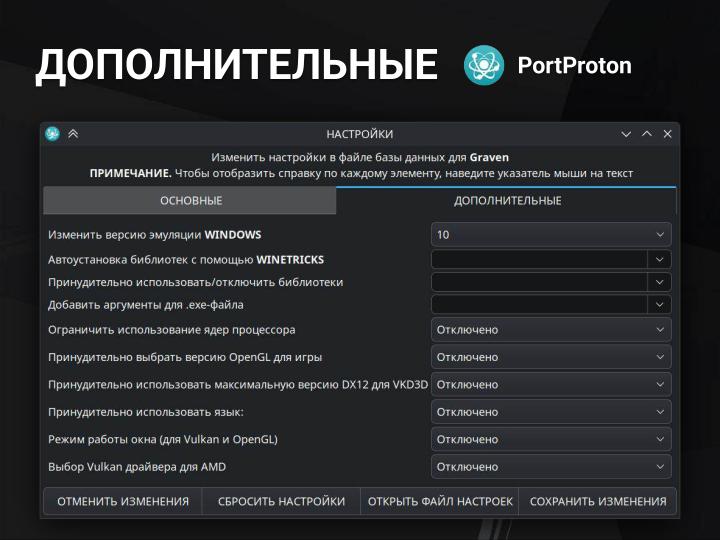Click the СБРОСИТЬ НАСТРОЙКИ button

click(281, 501)
